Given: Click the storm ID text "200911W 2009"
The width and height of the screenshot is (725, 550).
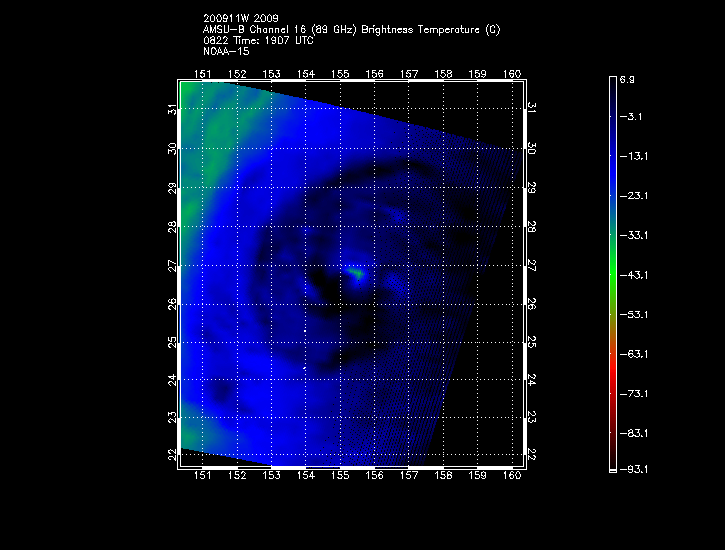Looking at the screenshot, I should [x=241, y=18].
